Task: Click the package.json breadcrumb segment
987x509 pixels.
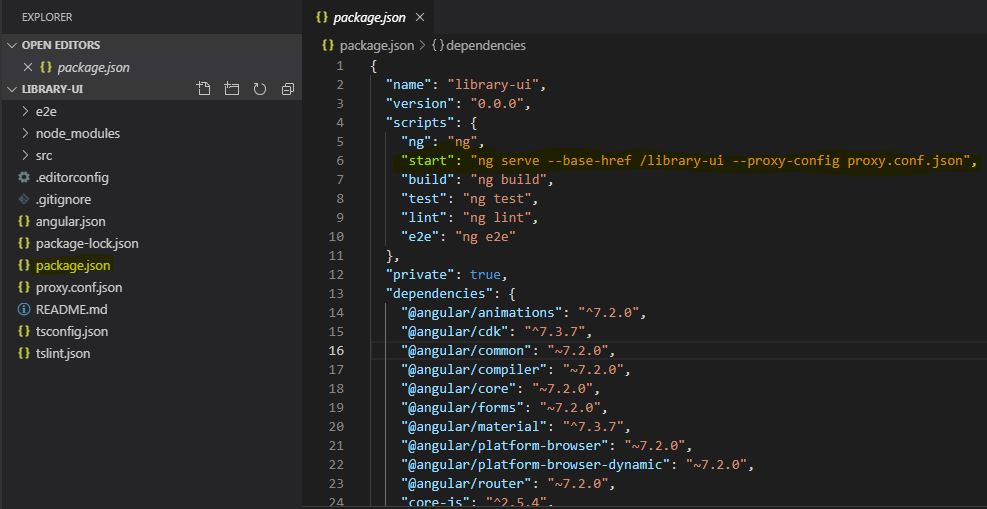Action: pyautogui.click(x=376, y=45)
